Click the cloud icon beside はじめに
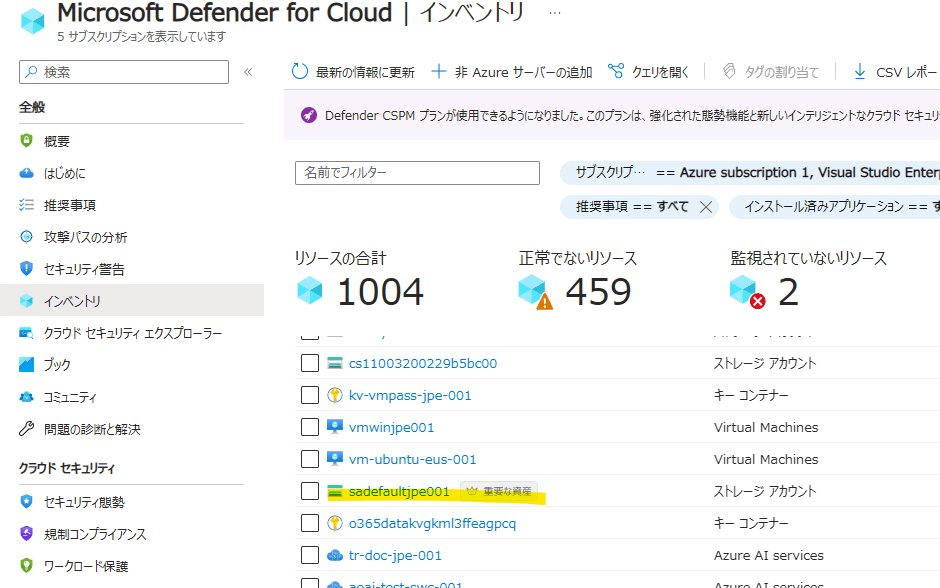Image resolution: width=940 pixels, height=588 pixels. coord(26,173)
